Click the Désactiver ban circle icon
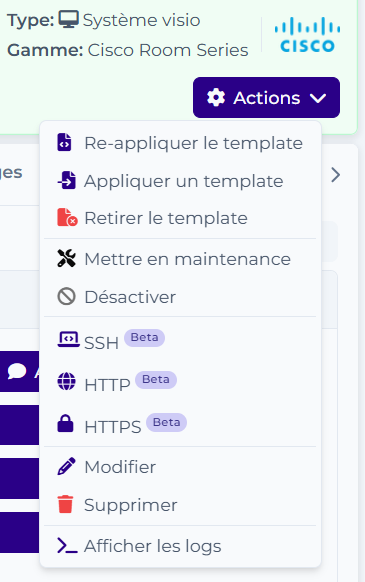This screenshot has width=365, height=582. coord(66,297)
